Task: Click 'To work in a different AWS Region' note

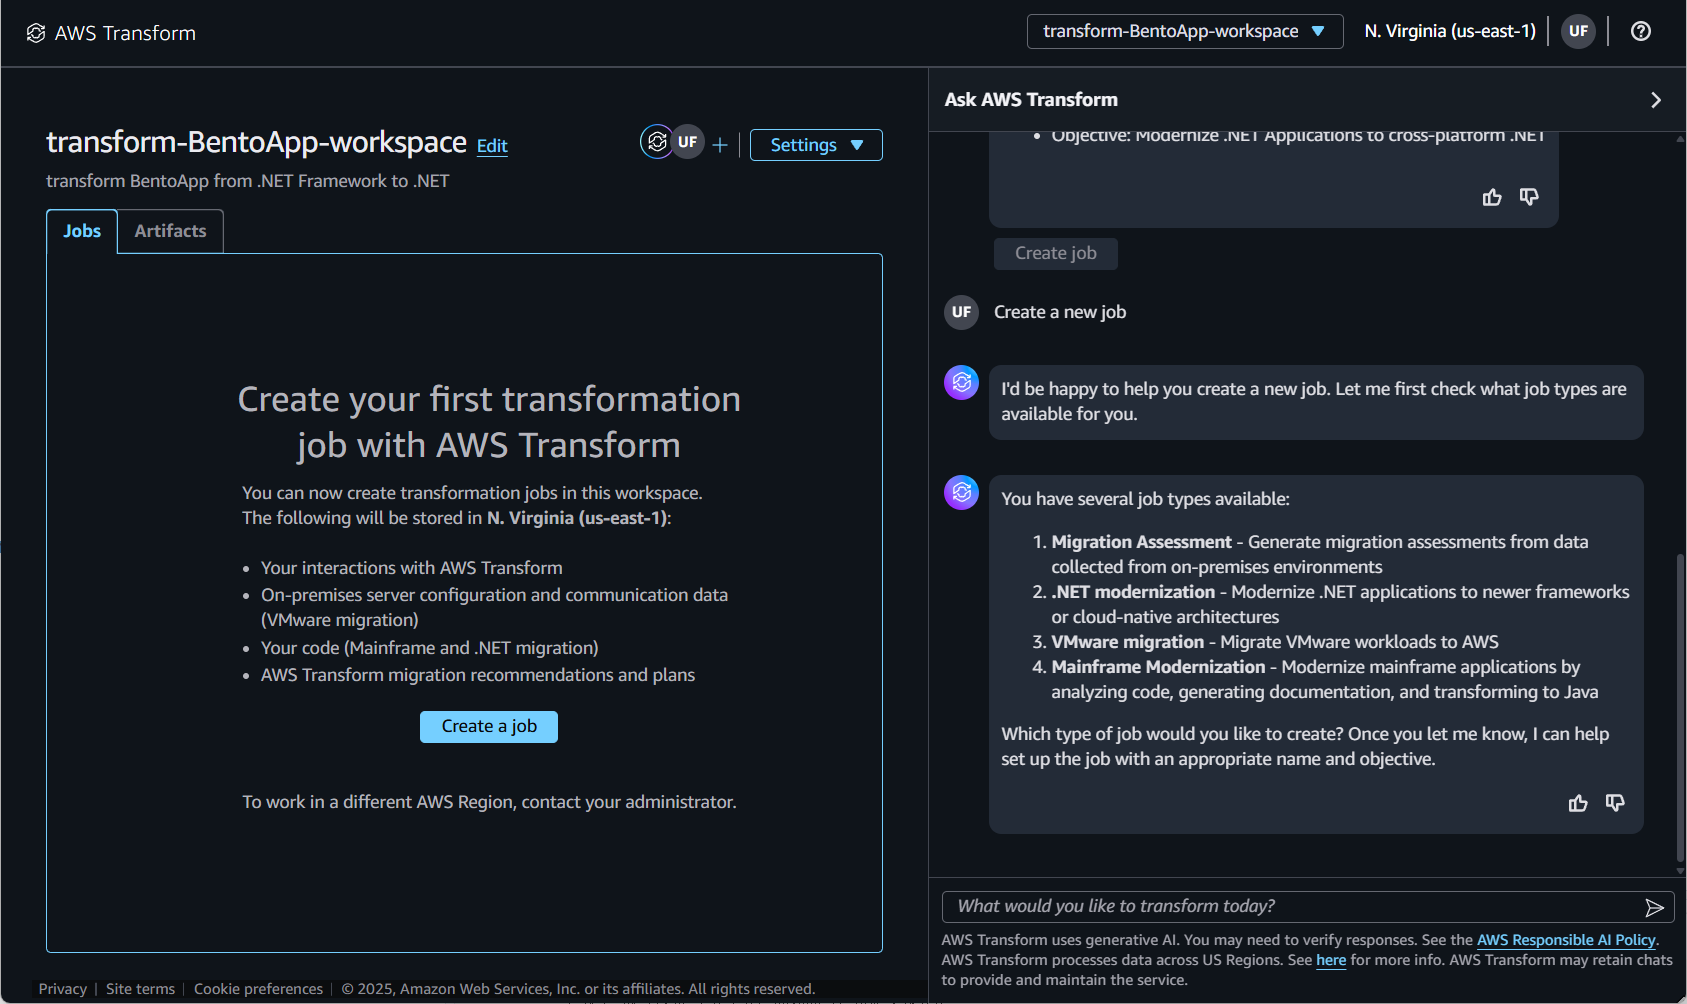Action: click(x=489, y=802)
